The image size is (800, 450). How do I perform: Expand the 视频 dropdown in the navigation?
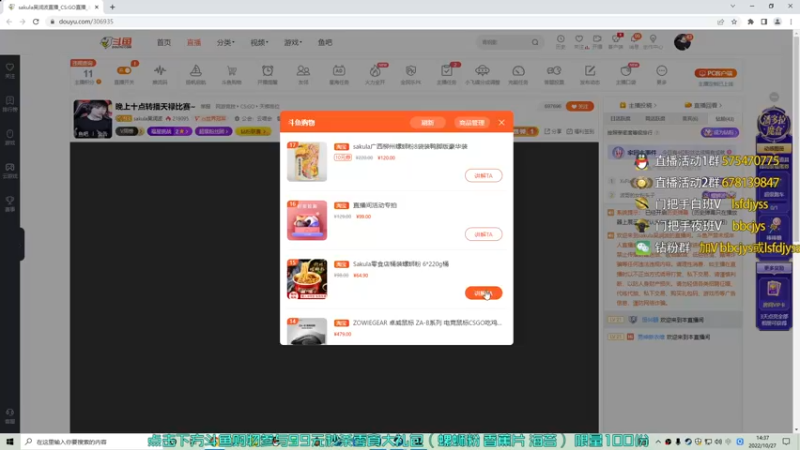(x=259, y=42)
